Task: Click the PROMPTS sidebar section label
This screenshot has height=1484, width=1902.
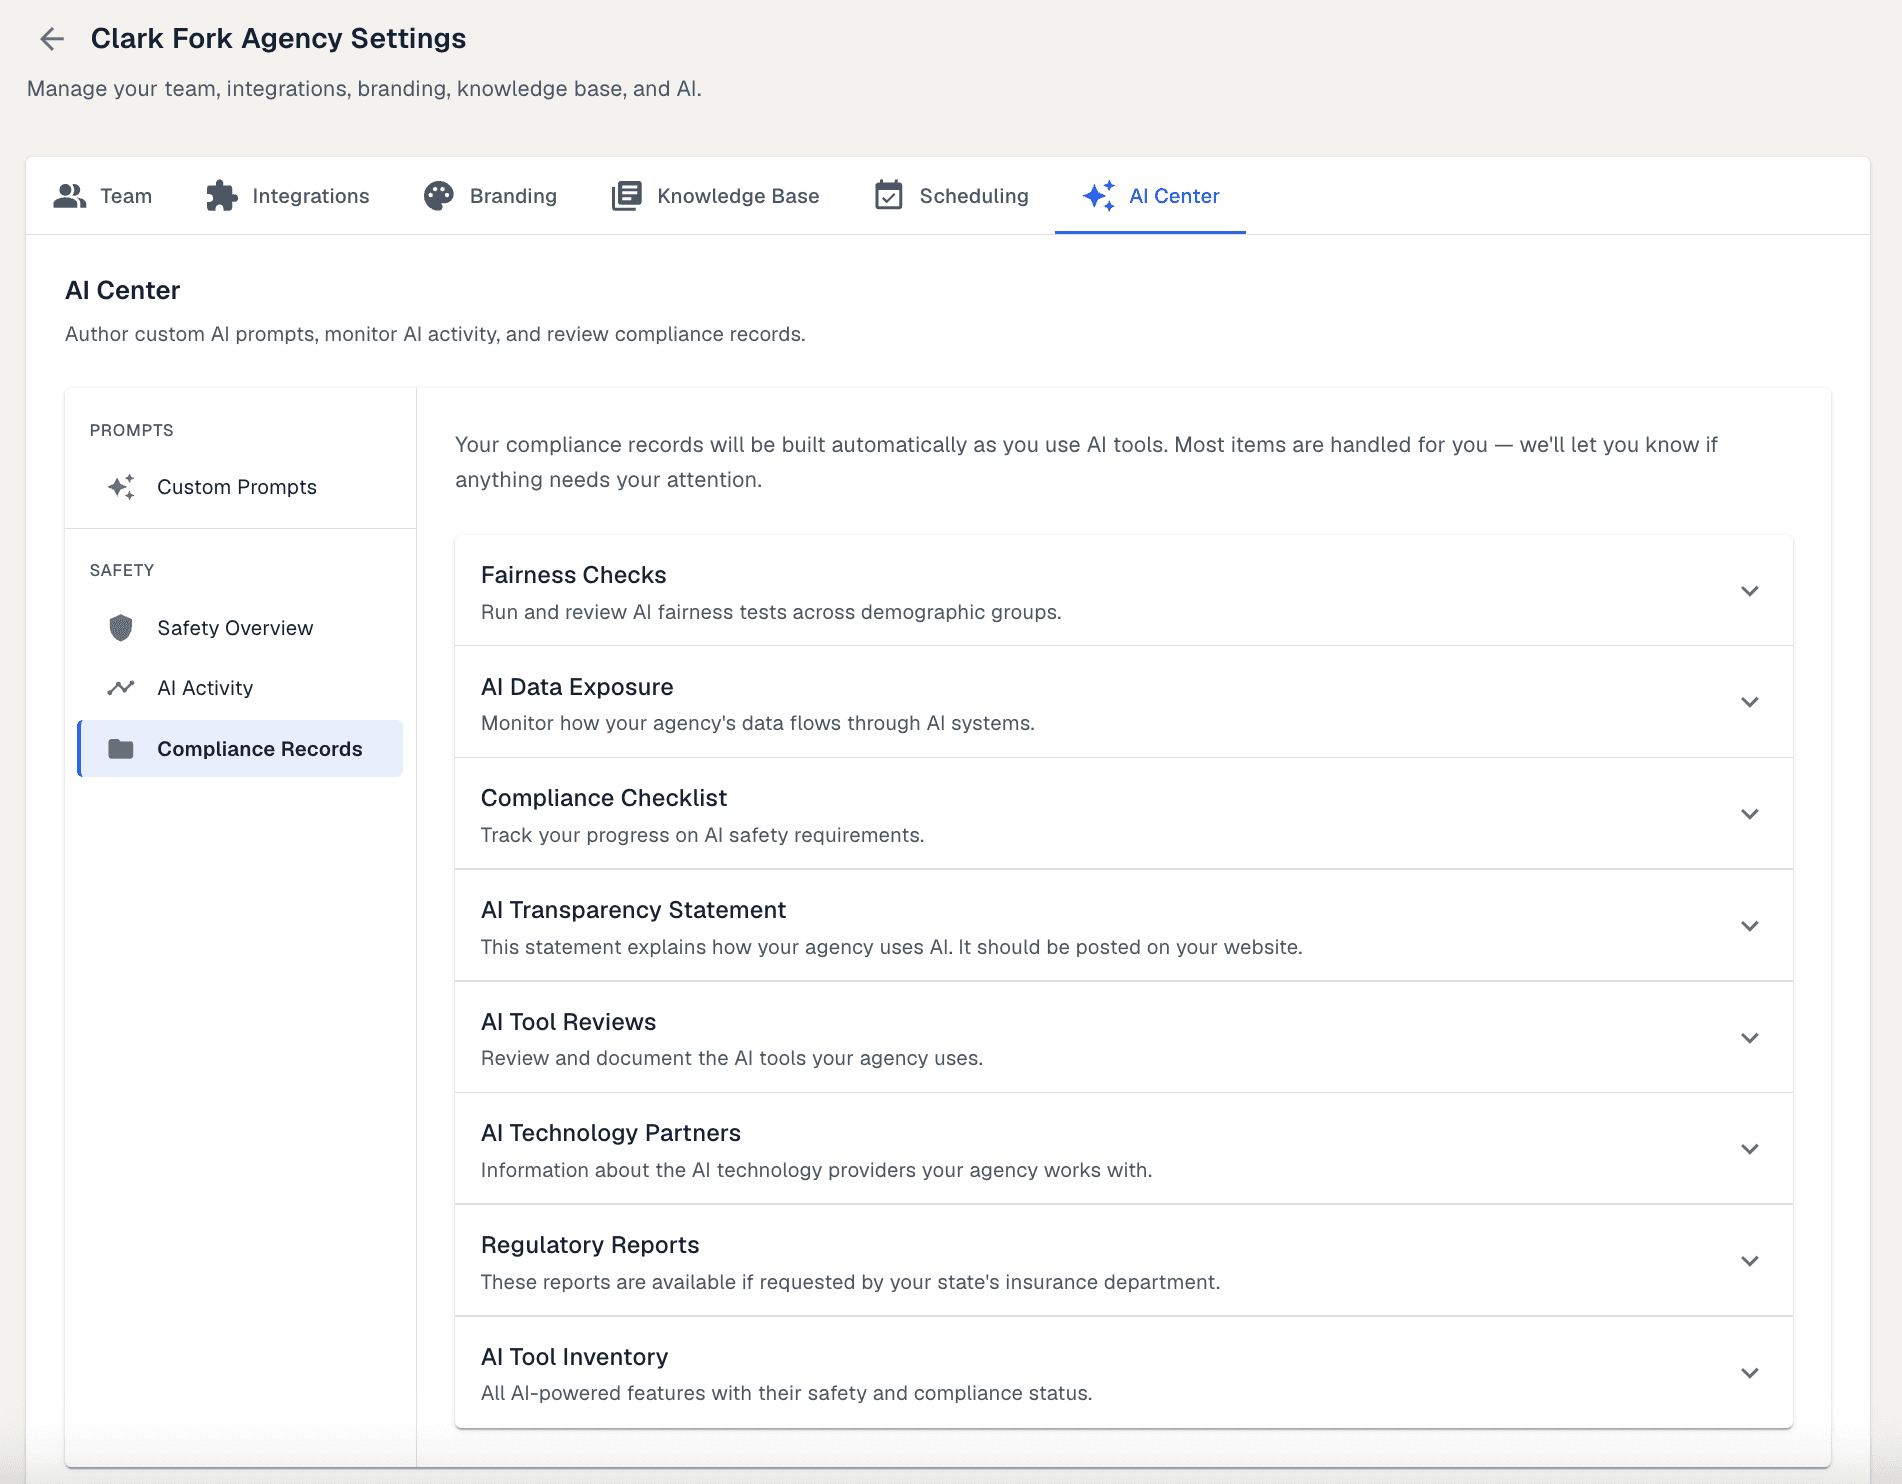Action: (x=132, y=430)
